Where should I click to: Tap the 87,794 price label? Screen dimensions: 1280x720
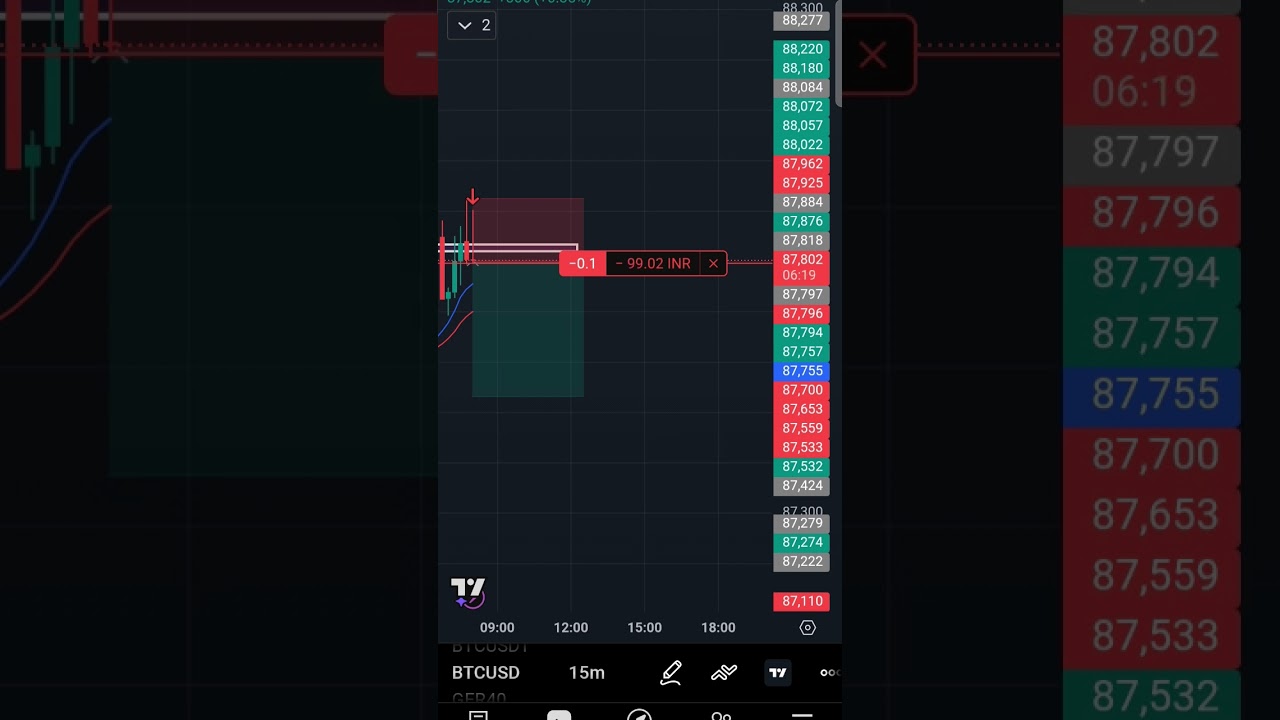click(x=802, y=332)
